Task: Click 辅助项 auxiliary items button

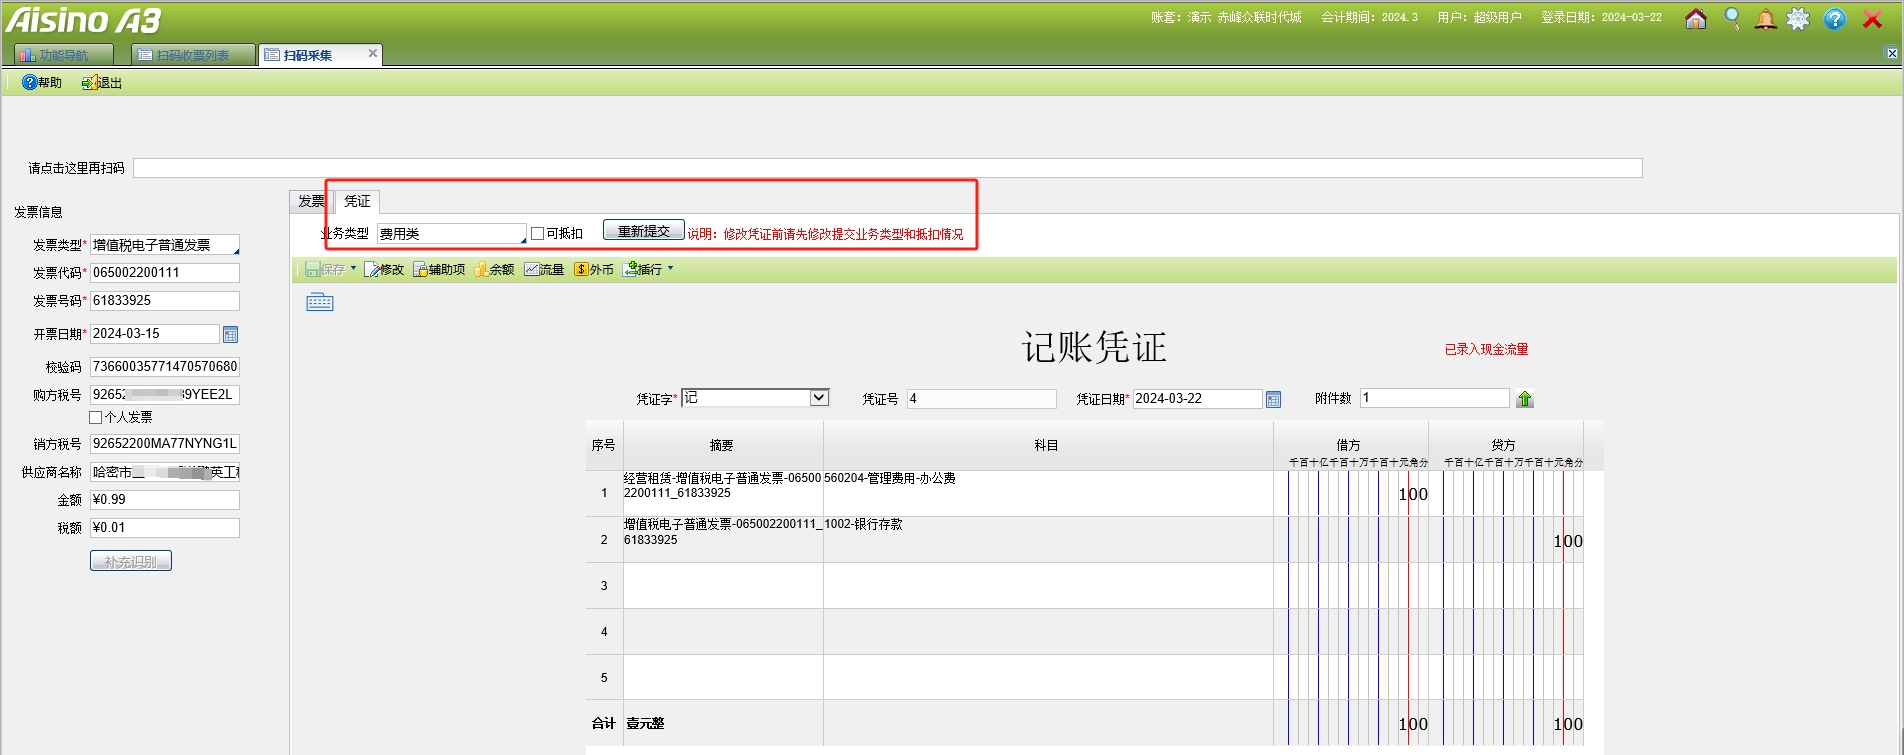Action: (x=439, y=270)
